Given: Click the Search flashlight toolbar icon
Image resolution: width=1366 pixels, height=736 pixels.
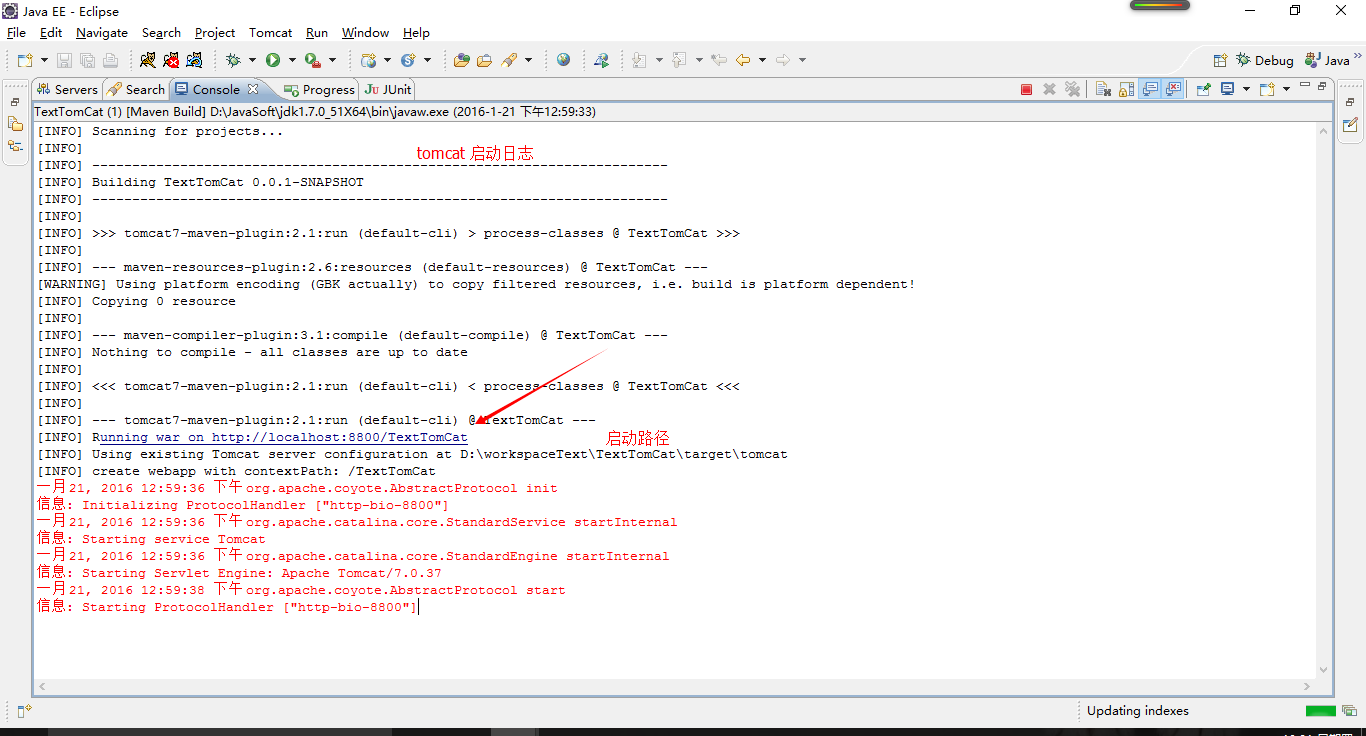Looking at the screenshot, I should (509, 60).
